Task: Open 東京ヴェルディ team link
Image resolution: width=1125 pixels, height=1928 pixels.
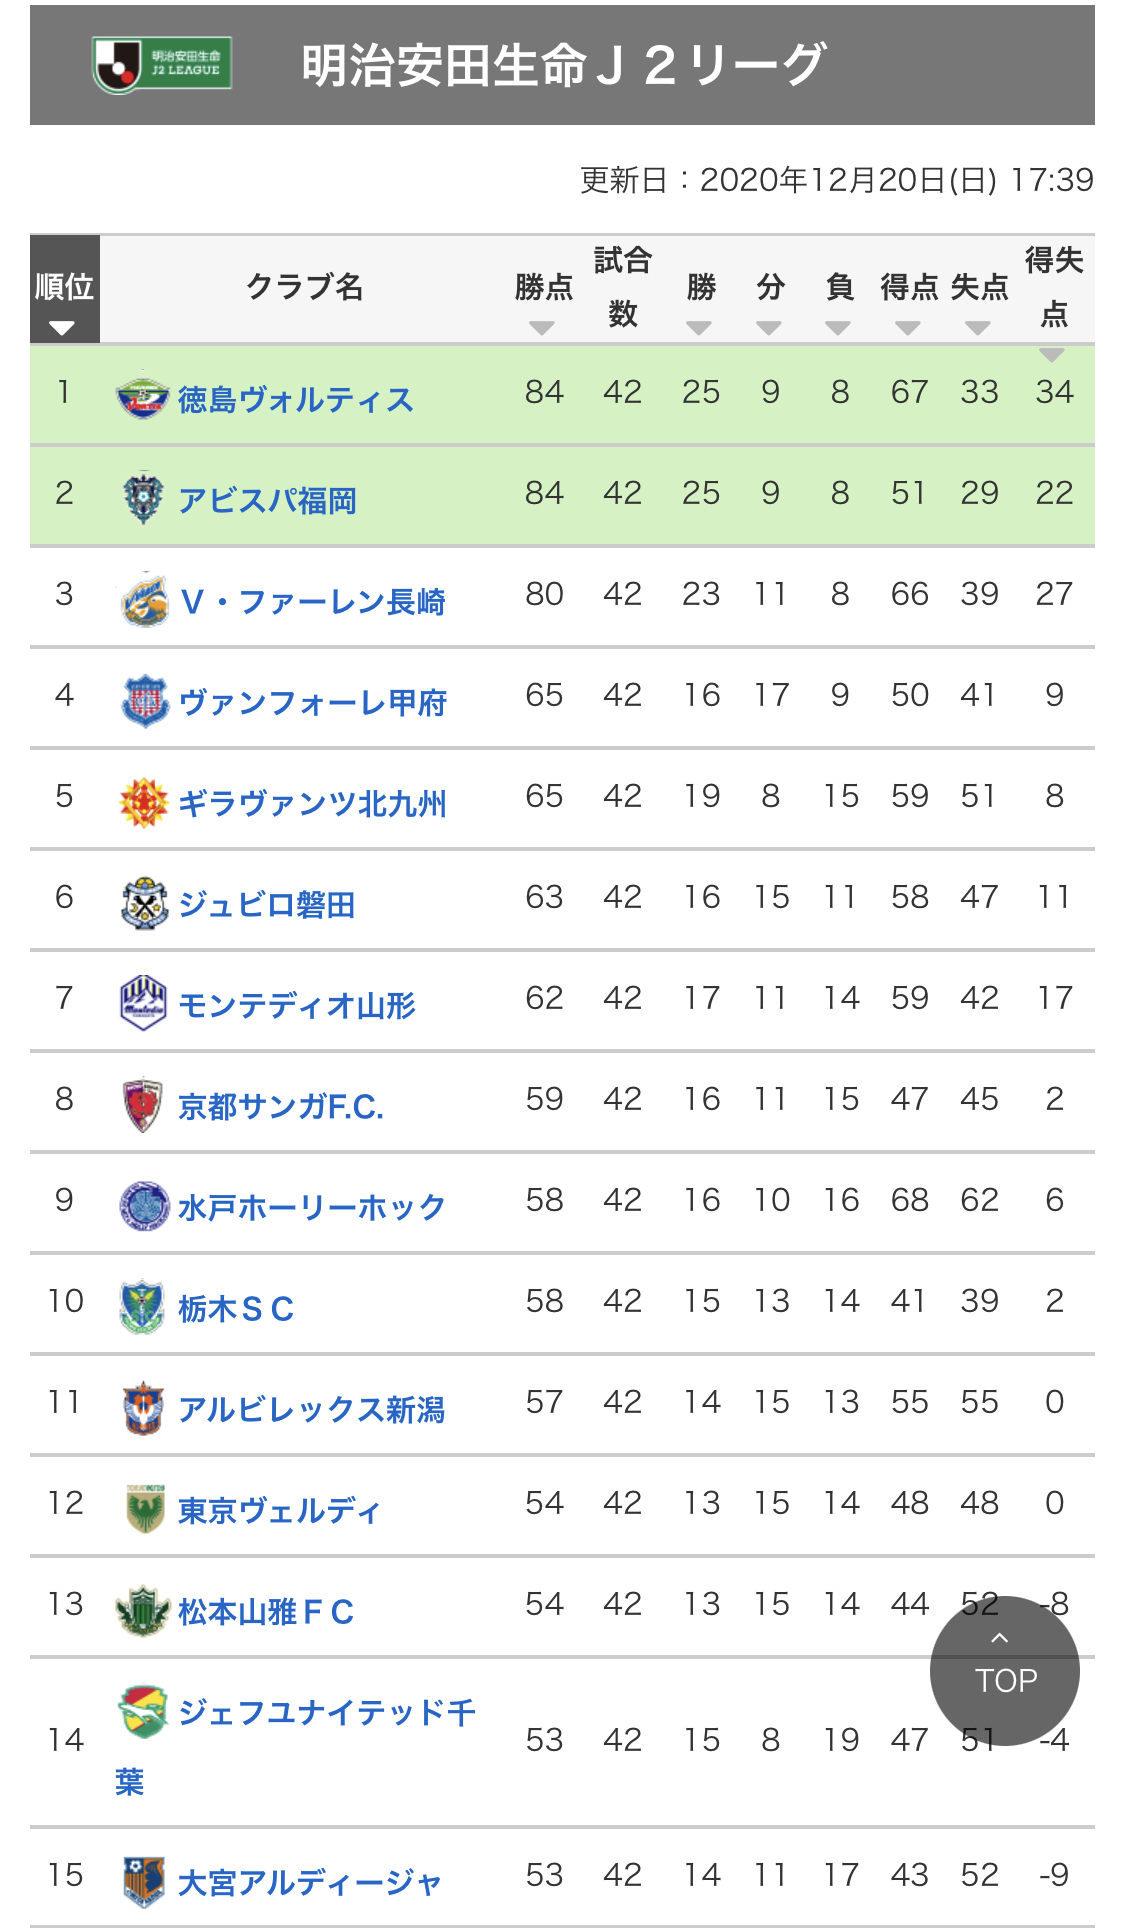Action: click(x=279, y=1510)
